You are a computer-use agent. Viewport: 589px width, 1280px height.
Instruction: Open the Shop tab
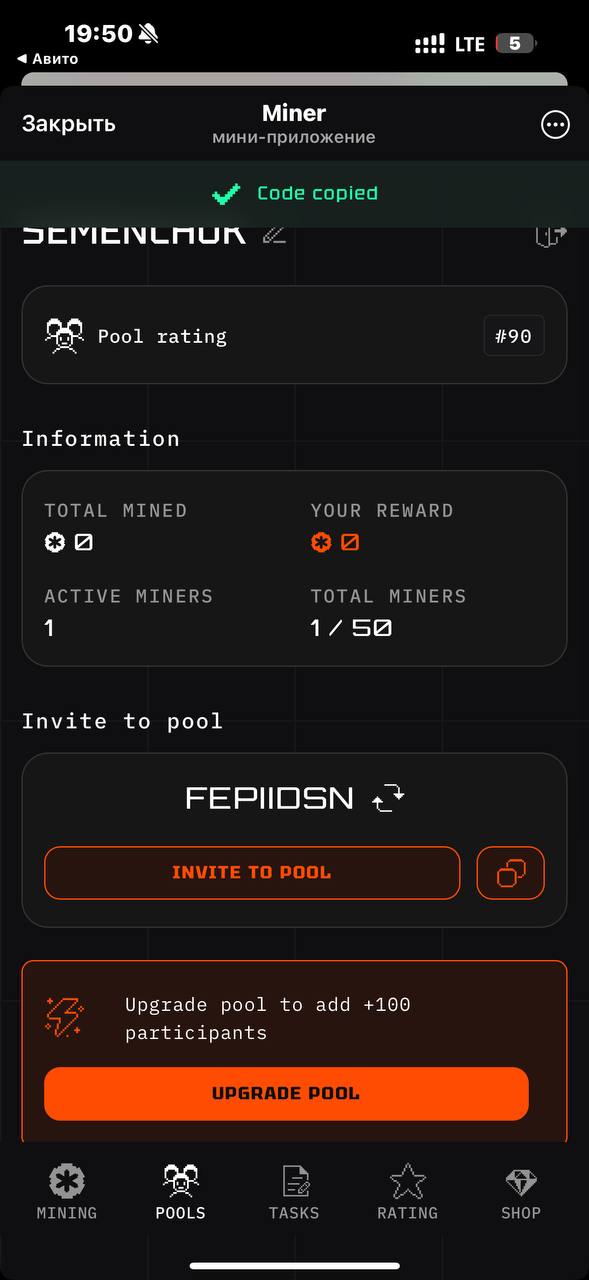tap(521, 1192)
